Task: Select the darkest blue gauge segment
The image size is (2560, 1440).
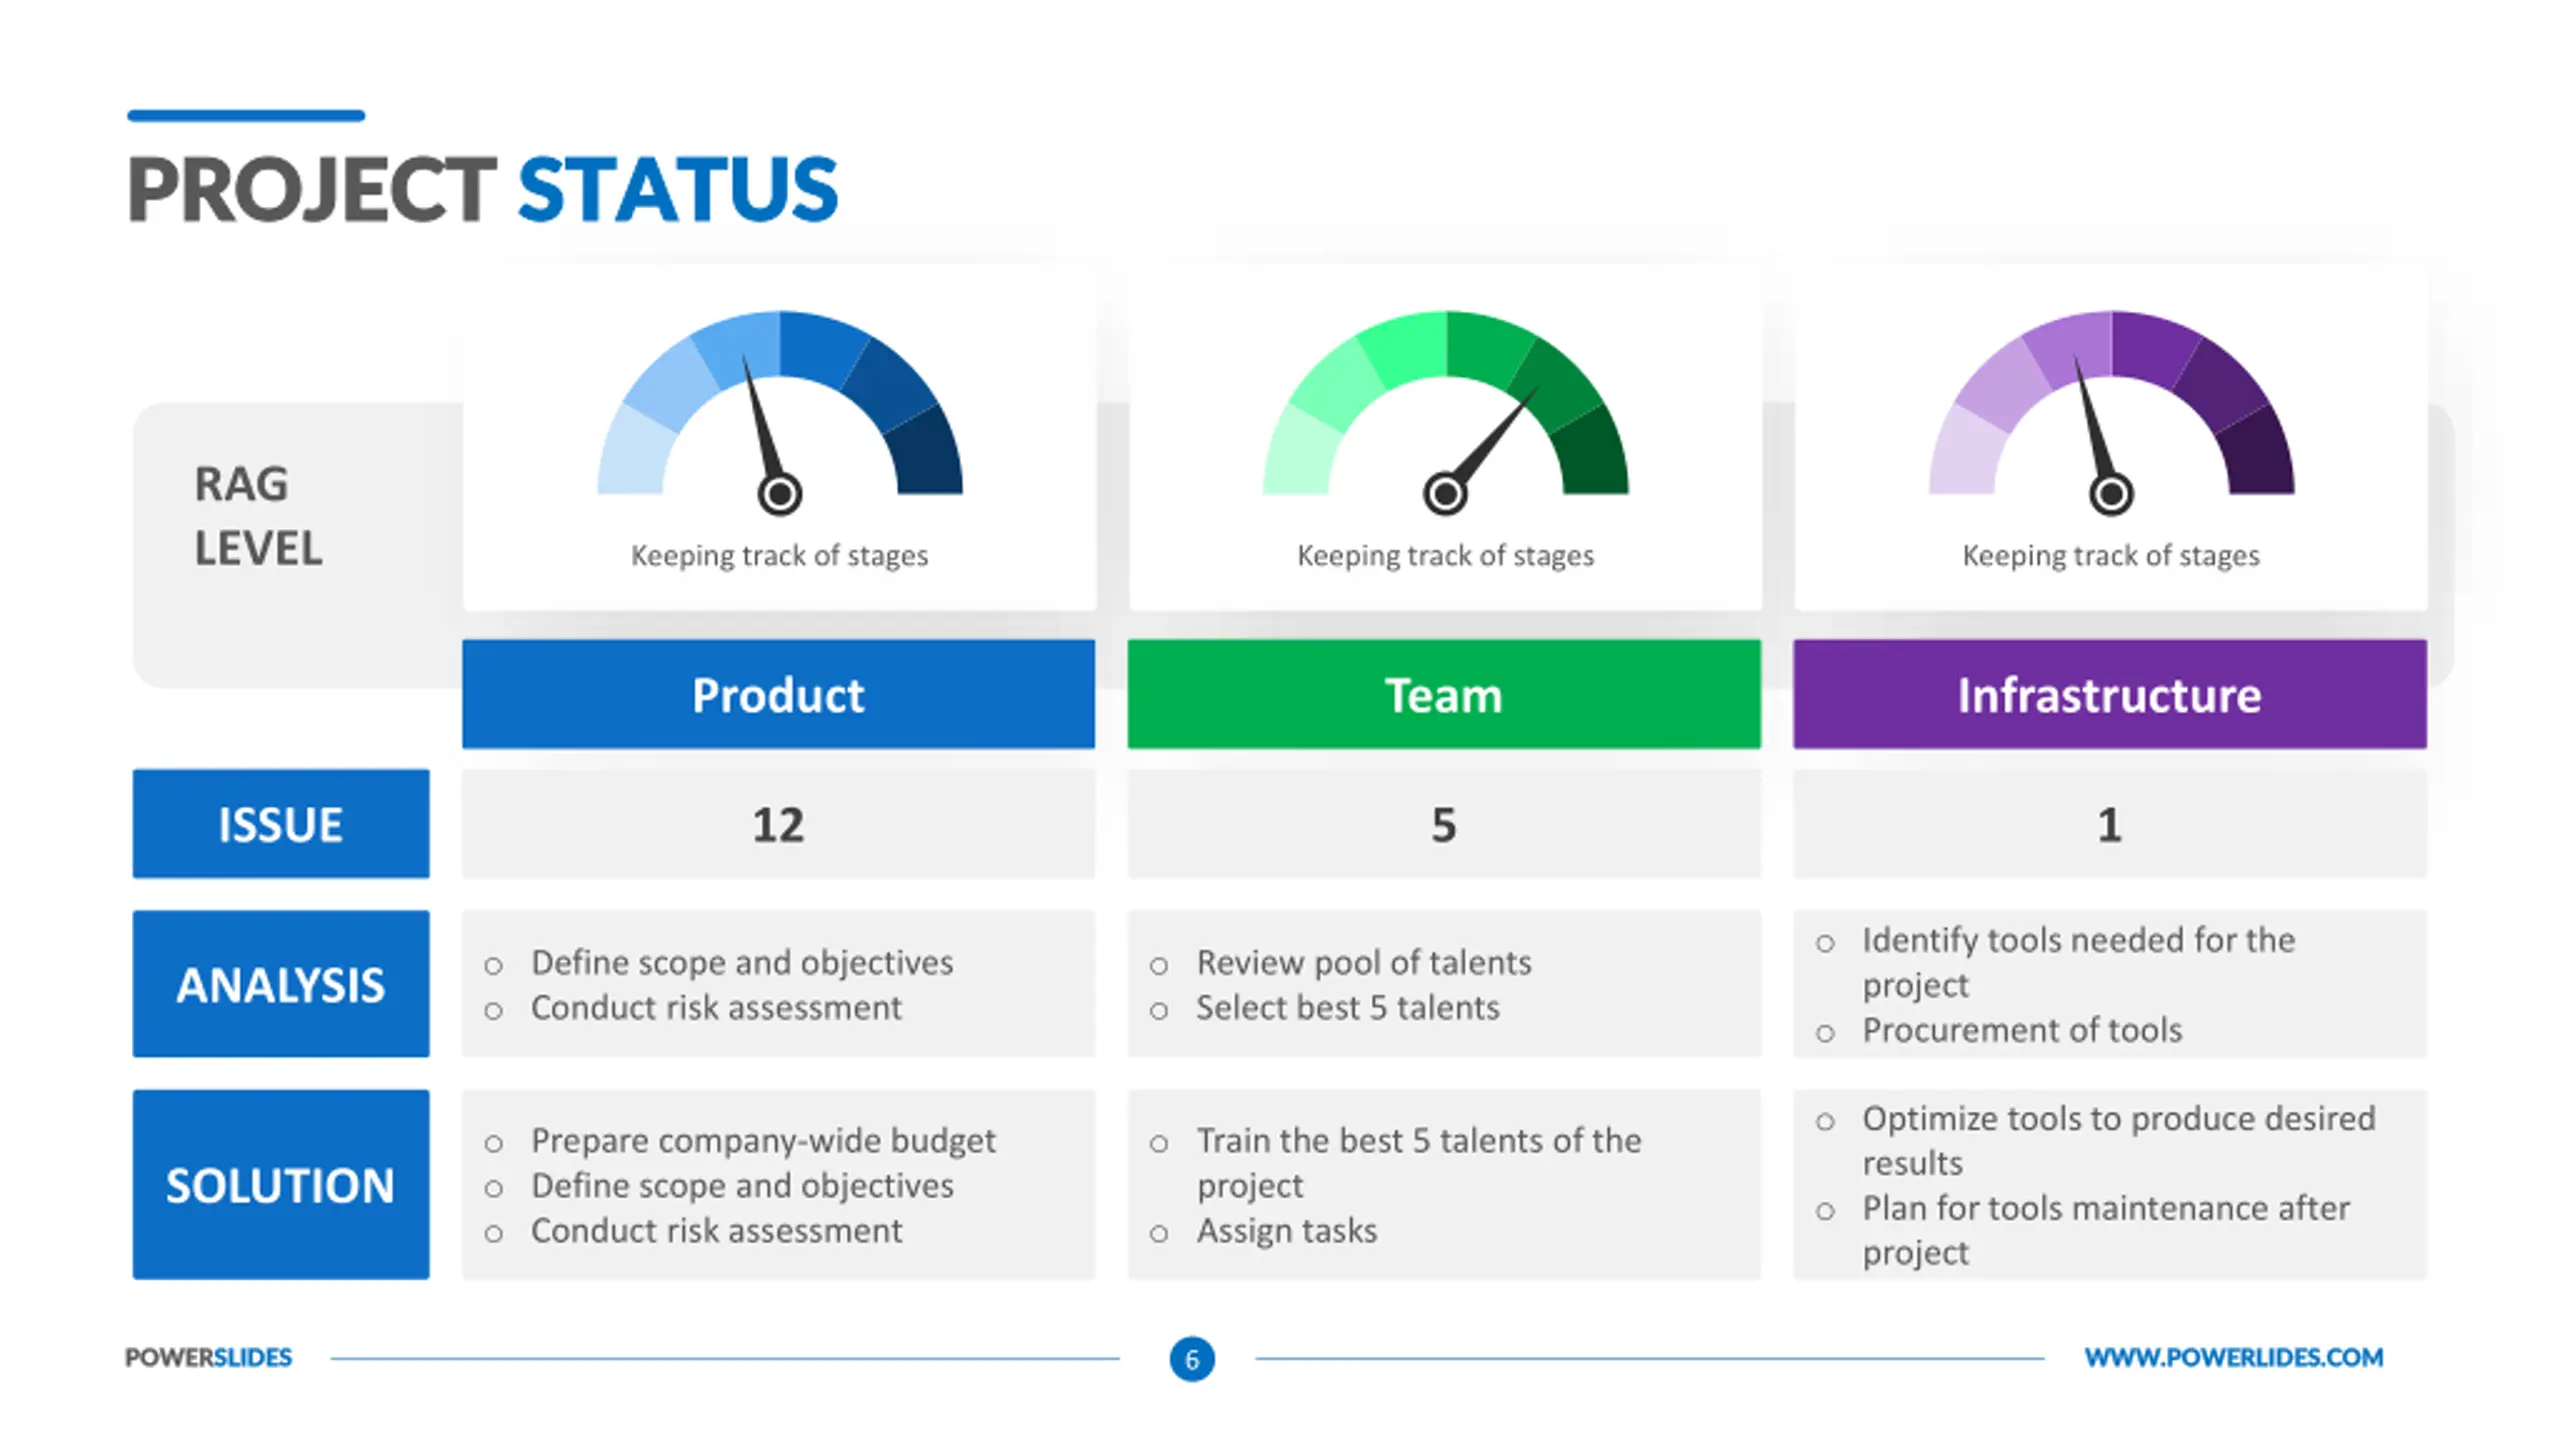Action: [924, 452]
